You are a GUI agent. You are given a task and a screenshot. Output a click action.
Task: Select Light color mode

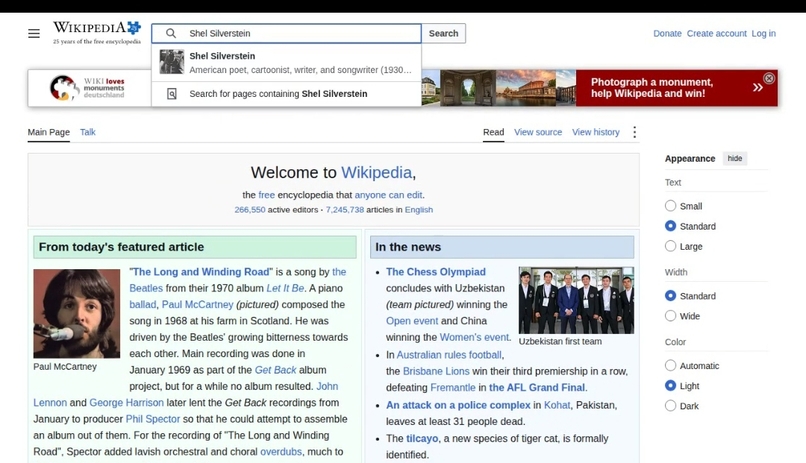click(670, 385)
